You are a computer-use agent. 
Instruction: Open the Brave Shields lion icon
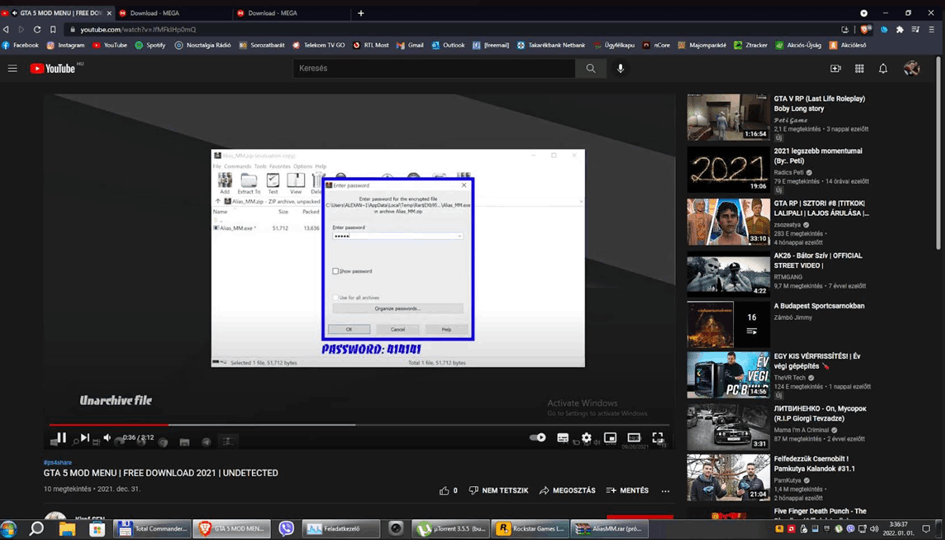(865, 29)
